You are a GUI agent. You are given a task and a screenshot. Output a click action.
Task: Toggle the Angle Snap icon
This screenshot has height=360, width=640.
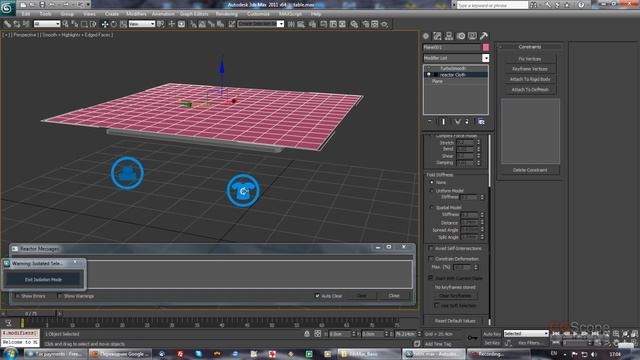click(202, 24)
